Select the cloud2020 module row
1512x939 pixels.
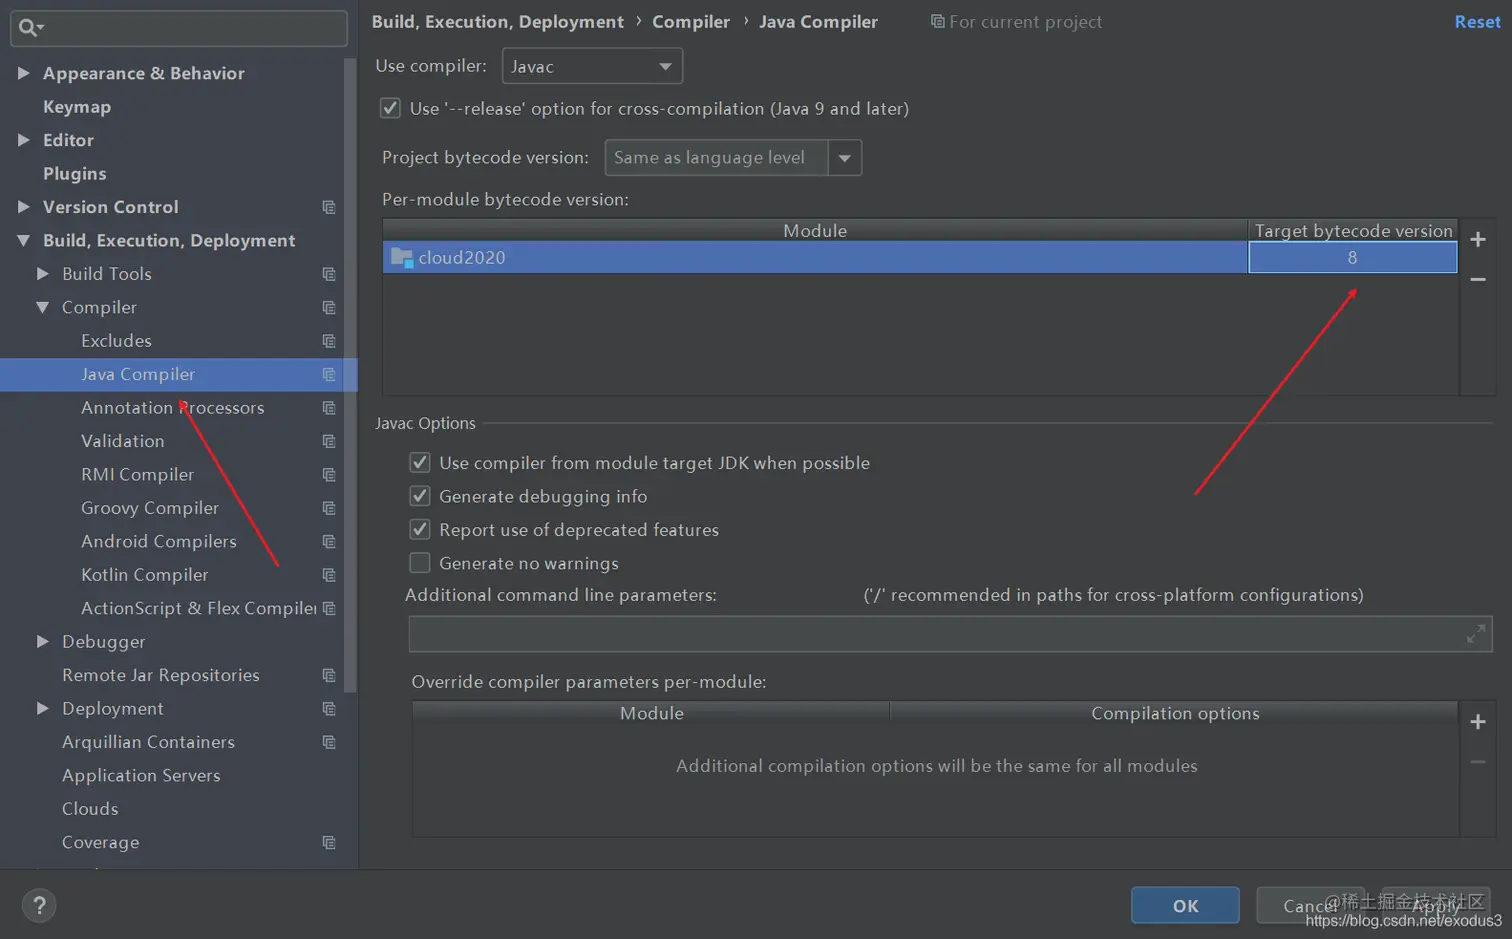click(919, 258)
